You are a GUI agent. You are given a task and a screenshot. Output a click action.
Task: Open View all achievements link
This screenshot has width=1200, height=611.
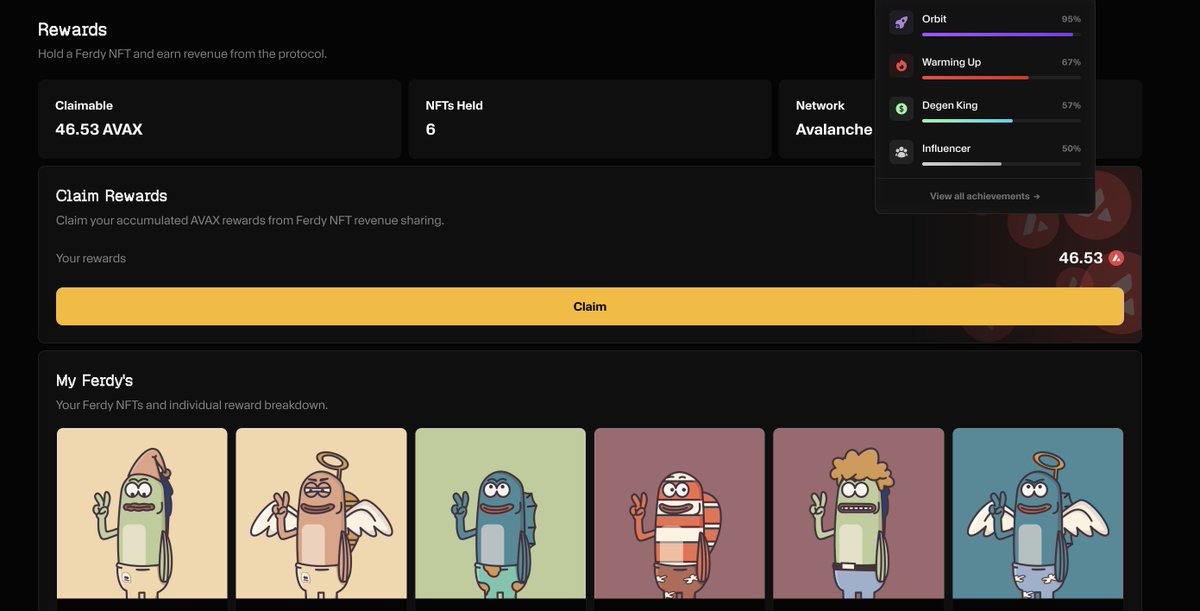pos(985,196)
